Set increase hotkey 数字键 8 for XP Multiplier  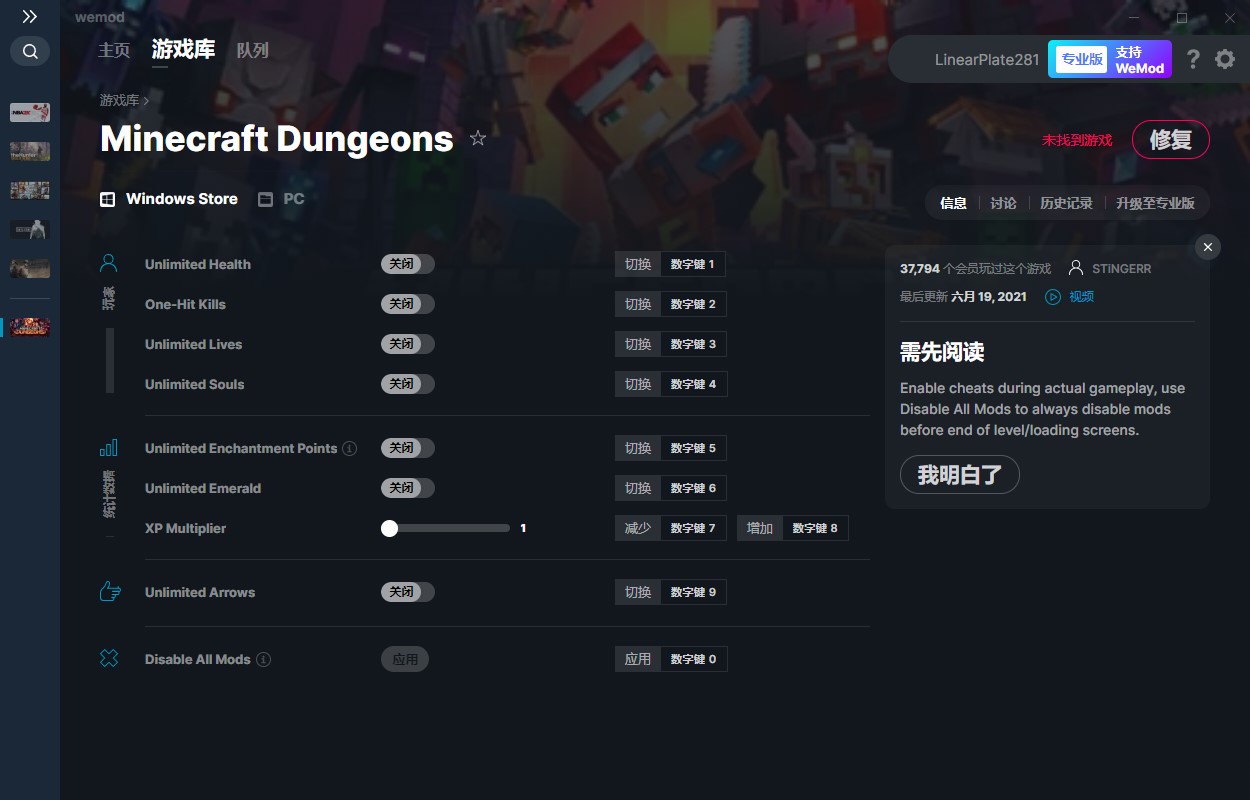click(x=815, y=528)
